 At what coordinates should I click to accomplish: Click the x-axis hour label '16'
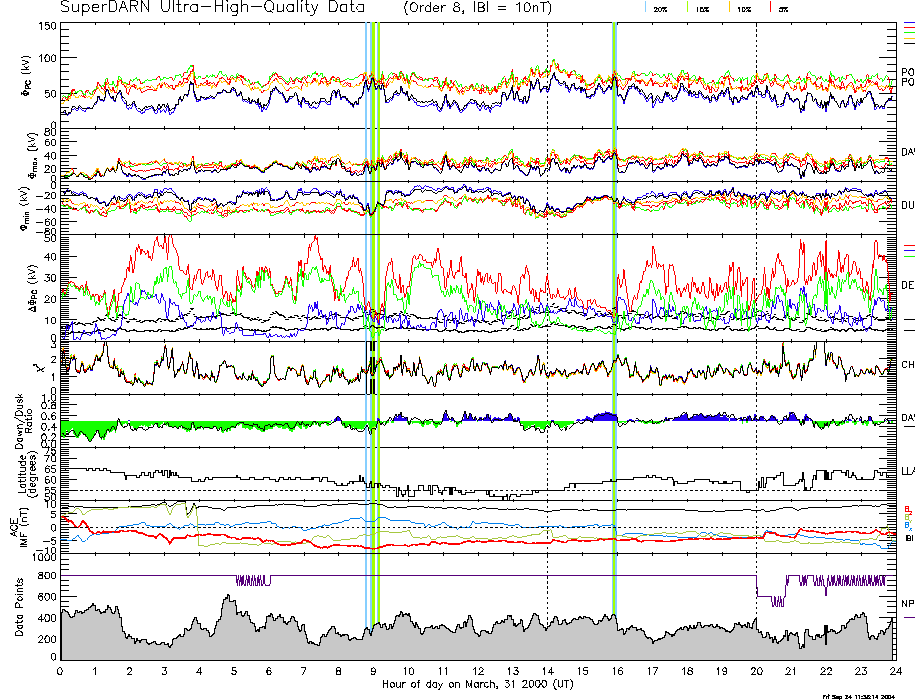617,671
